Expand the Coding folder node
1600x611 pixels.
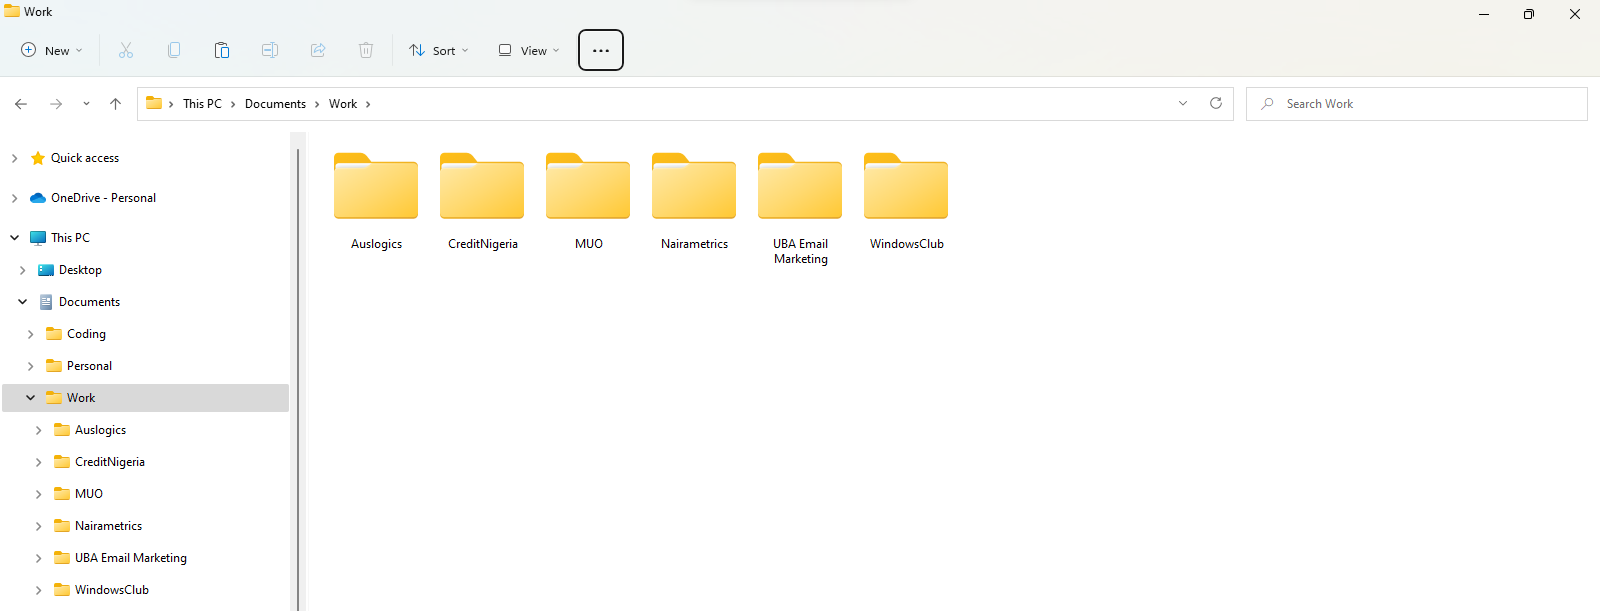[30, 334]
